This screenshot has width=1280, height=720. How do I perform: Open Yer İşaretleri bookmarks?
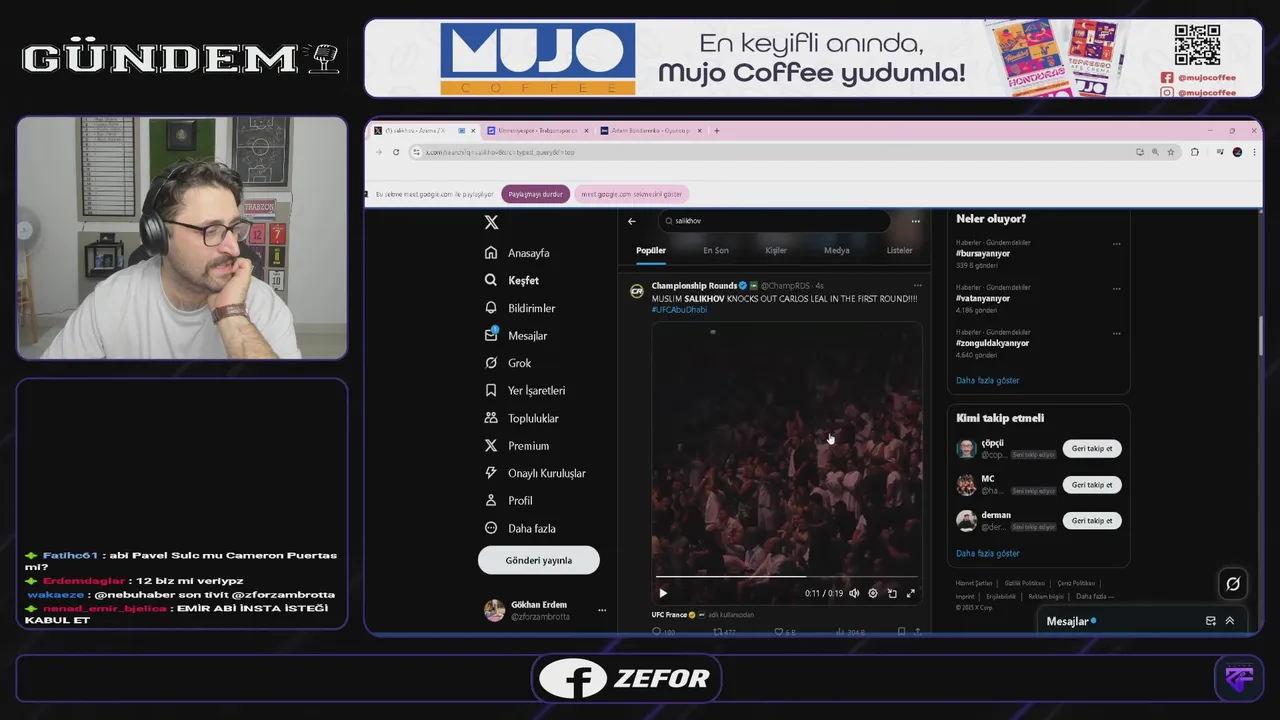(x=524, y=391)
